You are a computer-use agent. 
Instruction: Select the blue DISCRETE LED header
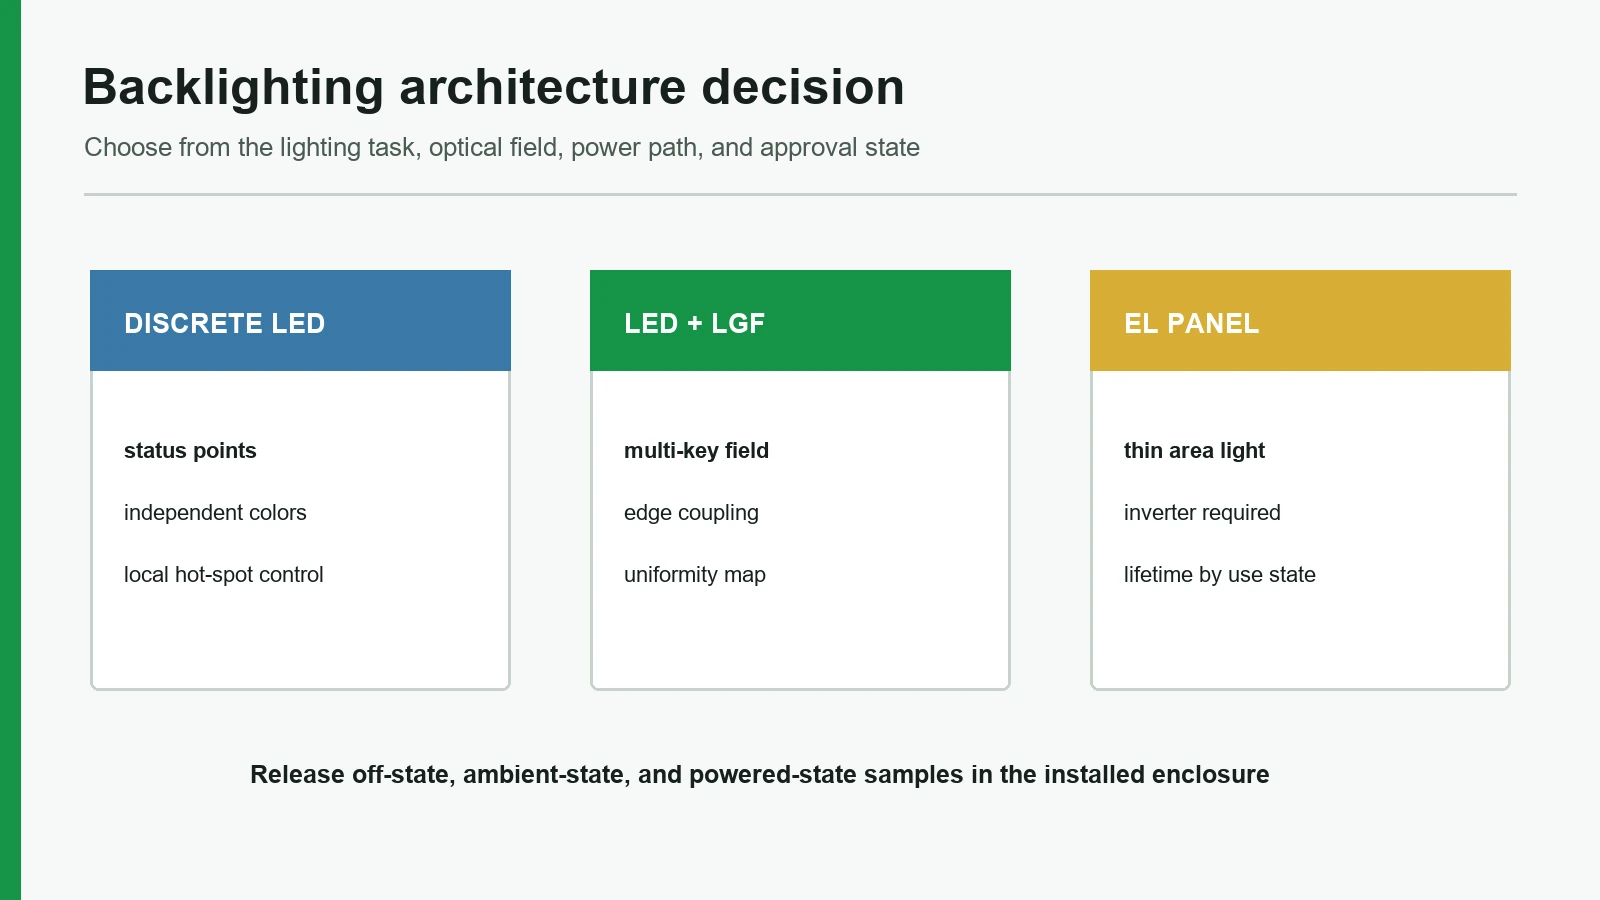pyautogui.click(x=300, y=320)
